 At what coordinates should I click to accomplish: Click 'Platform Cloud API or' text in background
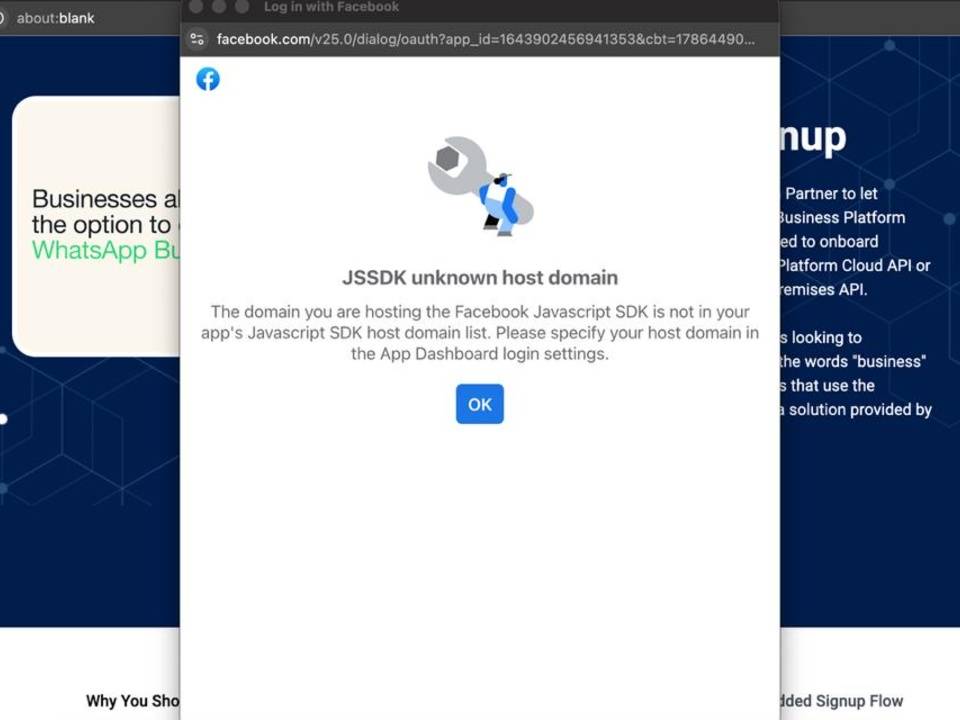(855, 266)
